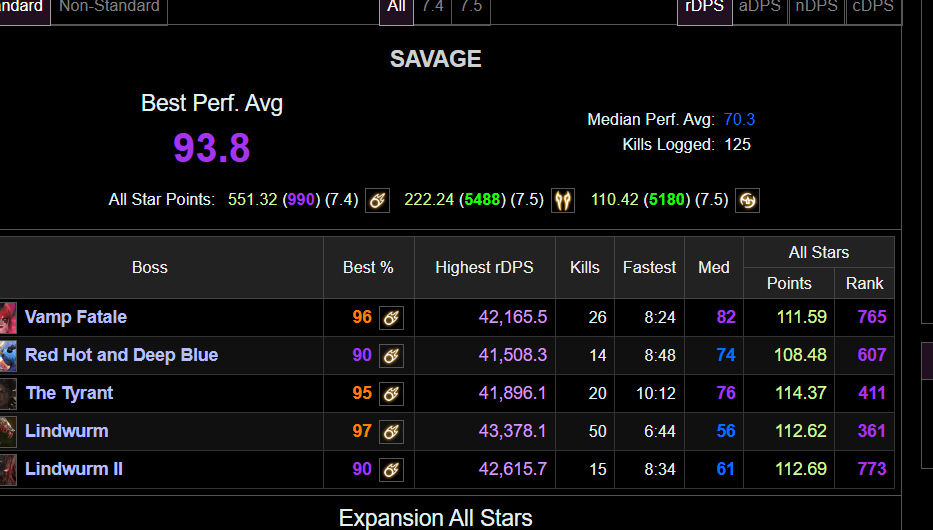Click the All Stars rank 411

pyautogui.click(x=872, y=393)
